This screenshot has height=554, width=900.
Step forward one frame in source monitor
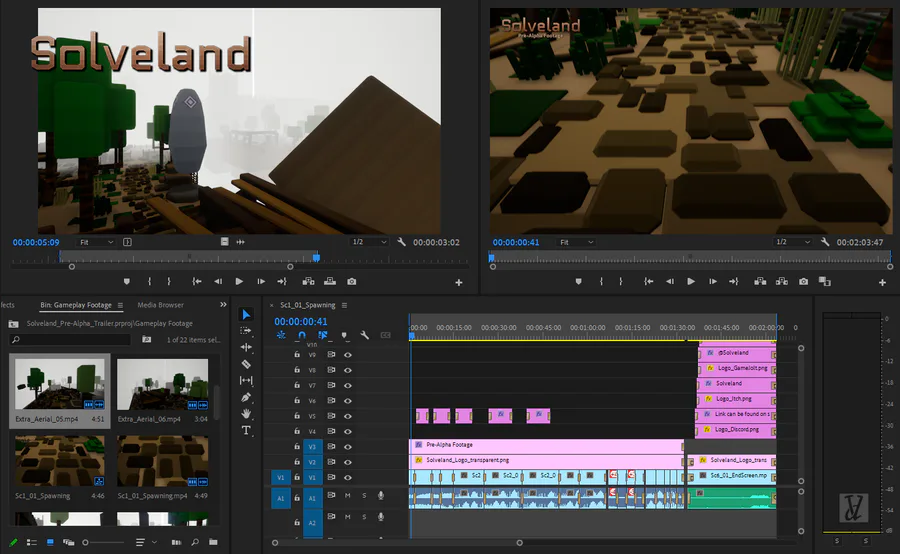point(261,281)
